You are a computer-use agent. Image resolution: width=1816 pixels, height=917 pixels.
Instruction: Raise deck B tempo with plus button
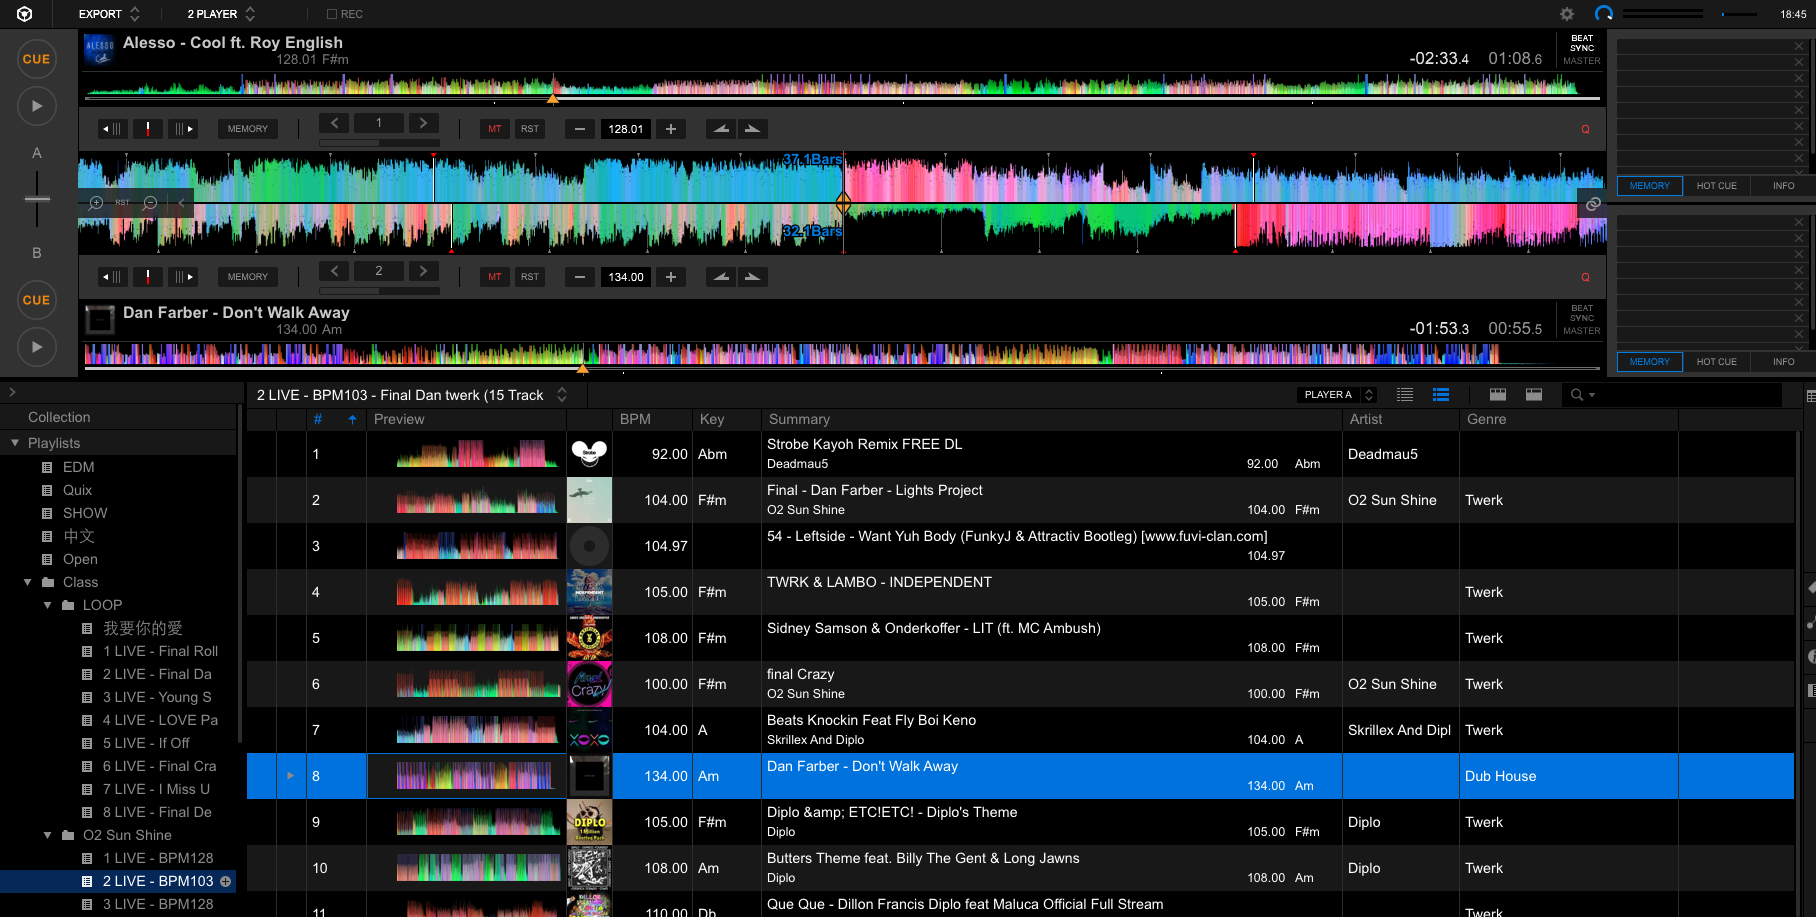click(x=671, y=277)
